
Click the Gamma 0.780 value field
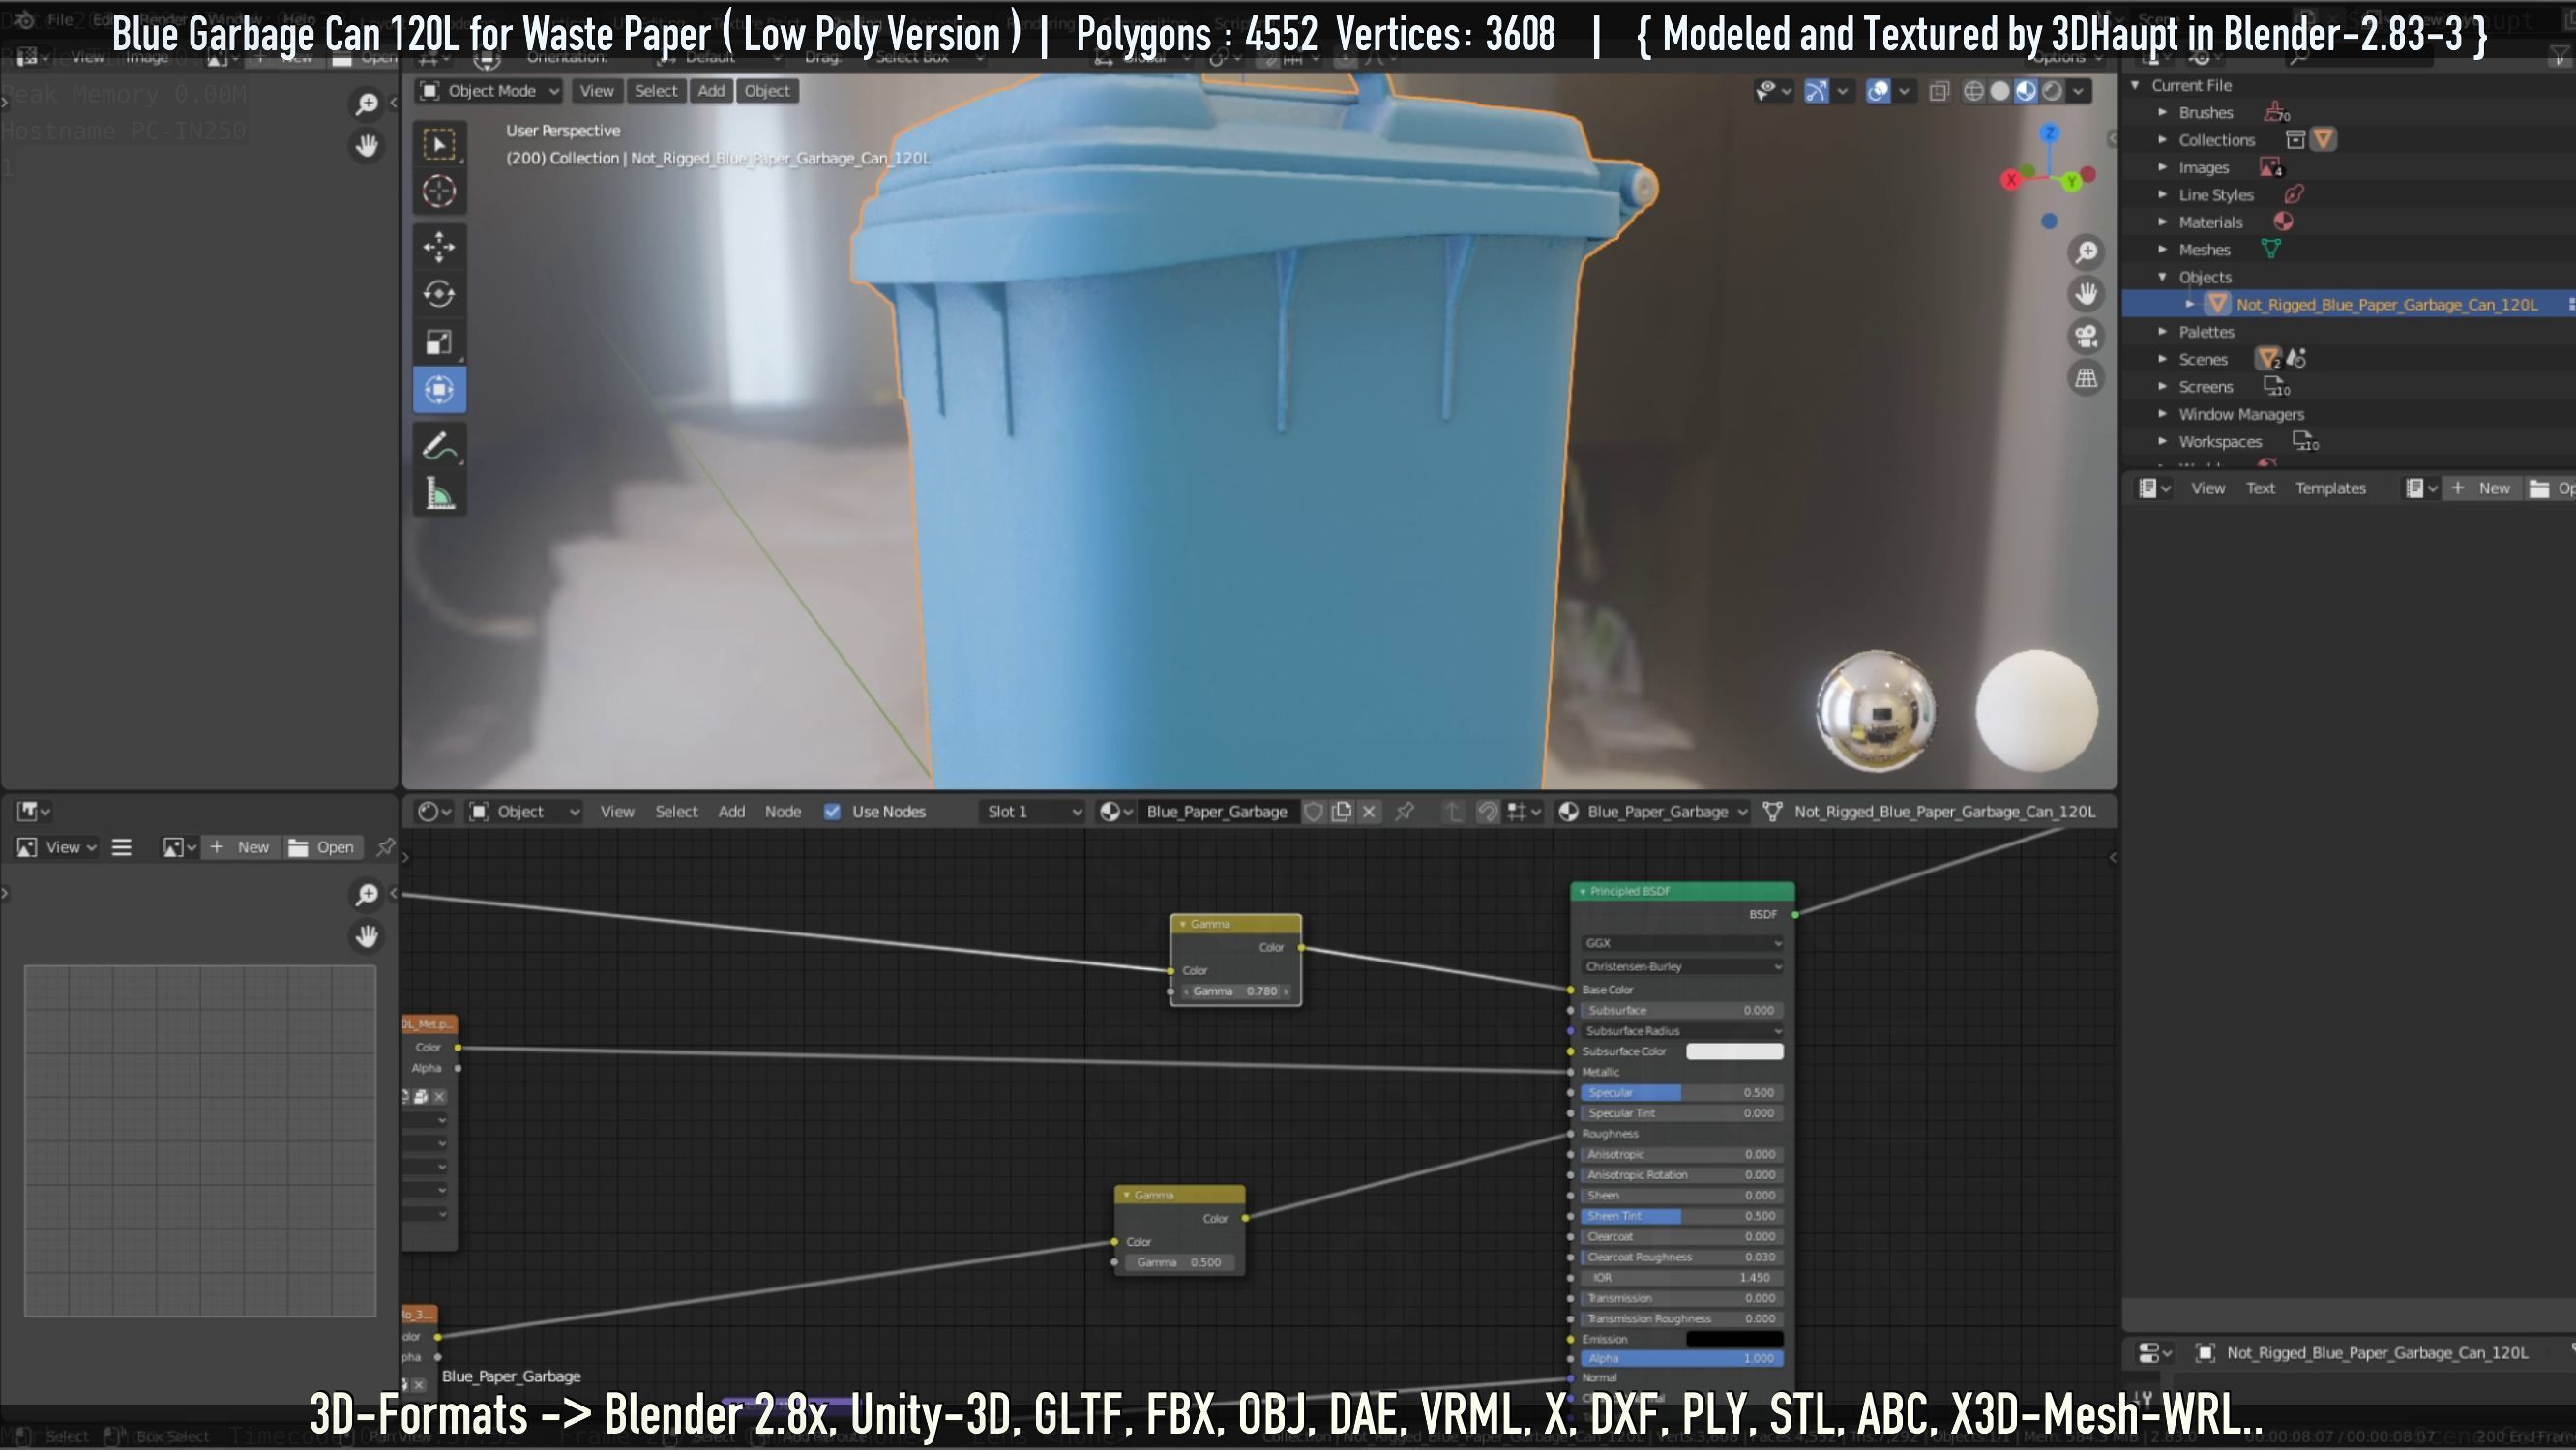coord(1236,991)
